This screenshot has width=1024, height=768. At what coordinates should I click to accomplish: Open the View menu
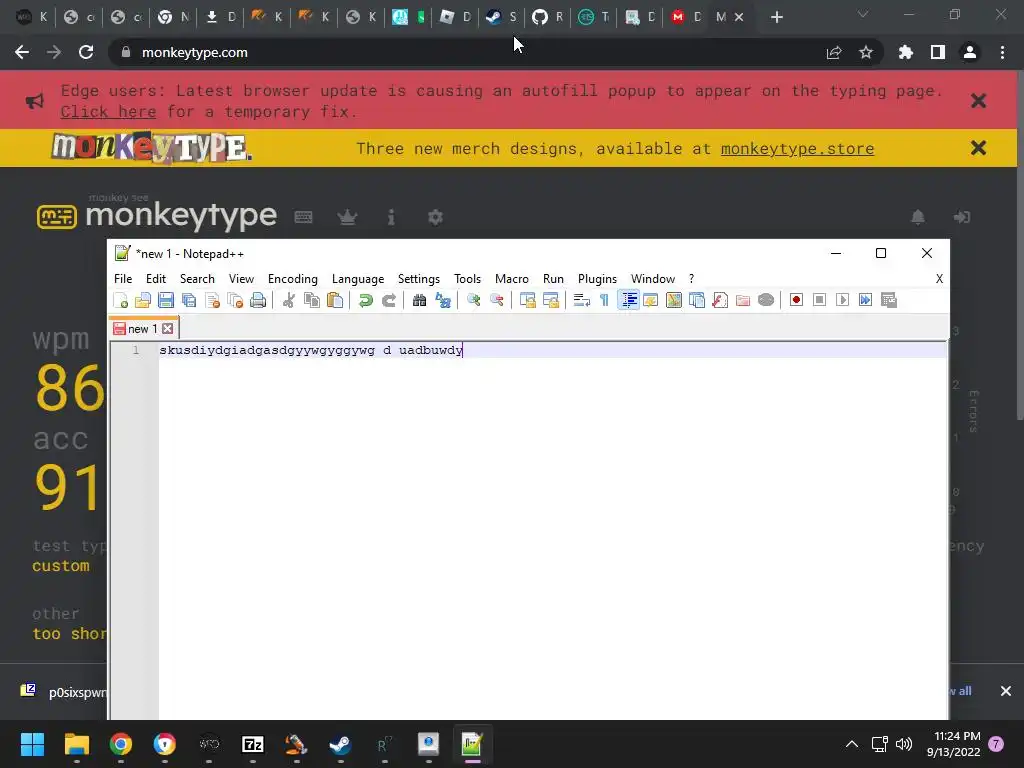click(x=241, y=279)
